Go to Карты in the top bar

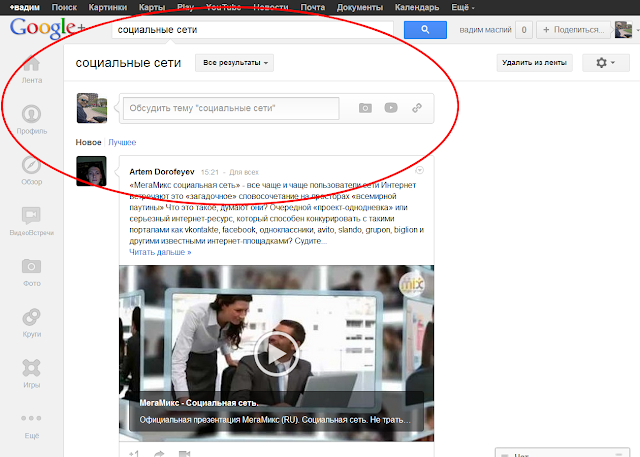pyautogui.click(x=152, y=7)
